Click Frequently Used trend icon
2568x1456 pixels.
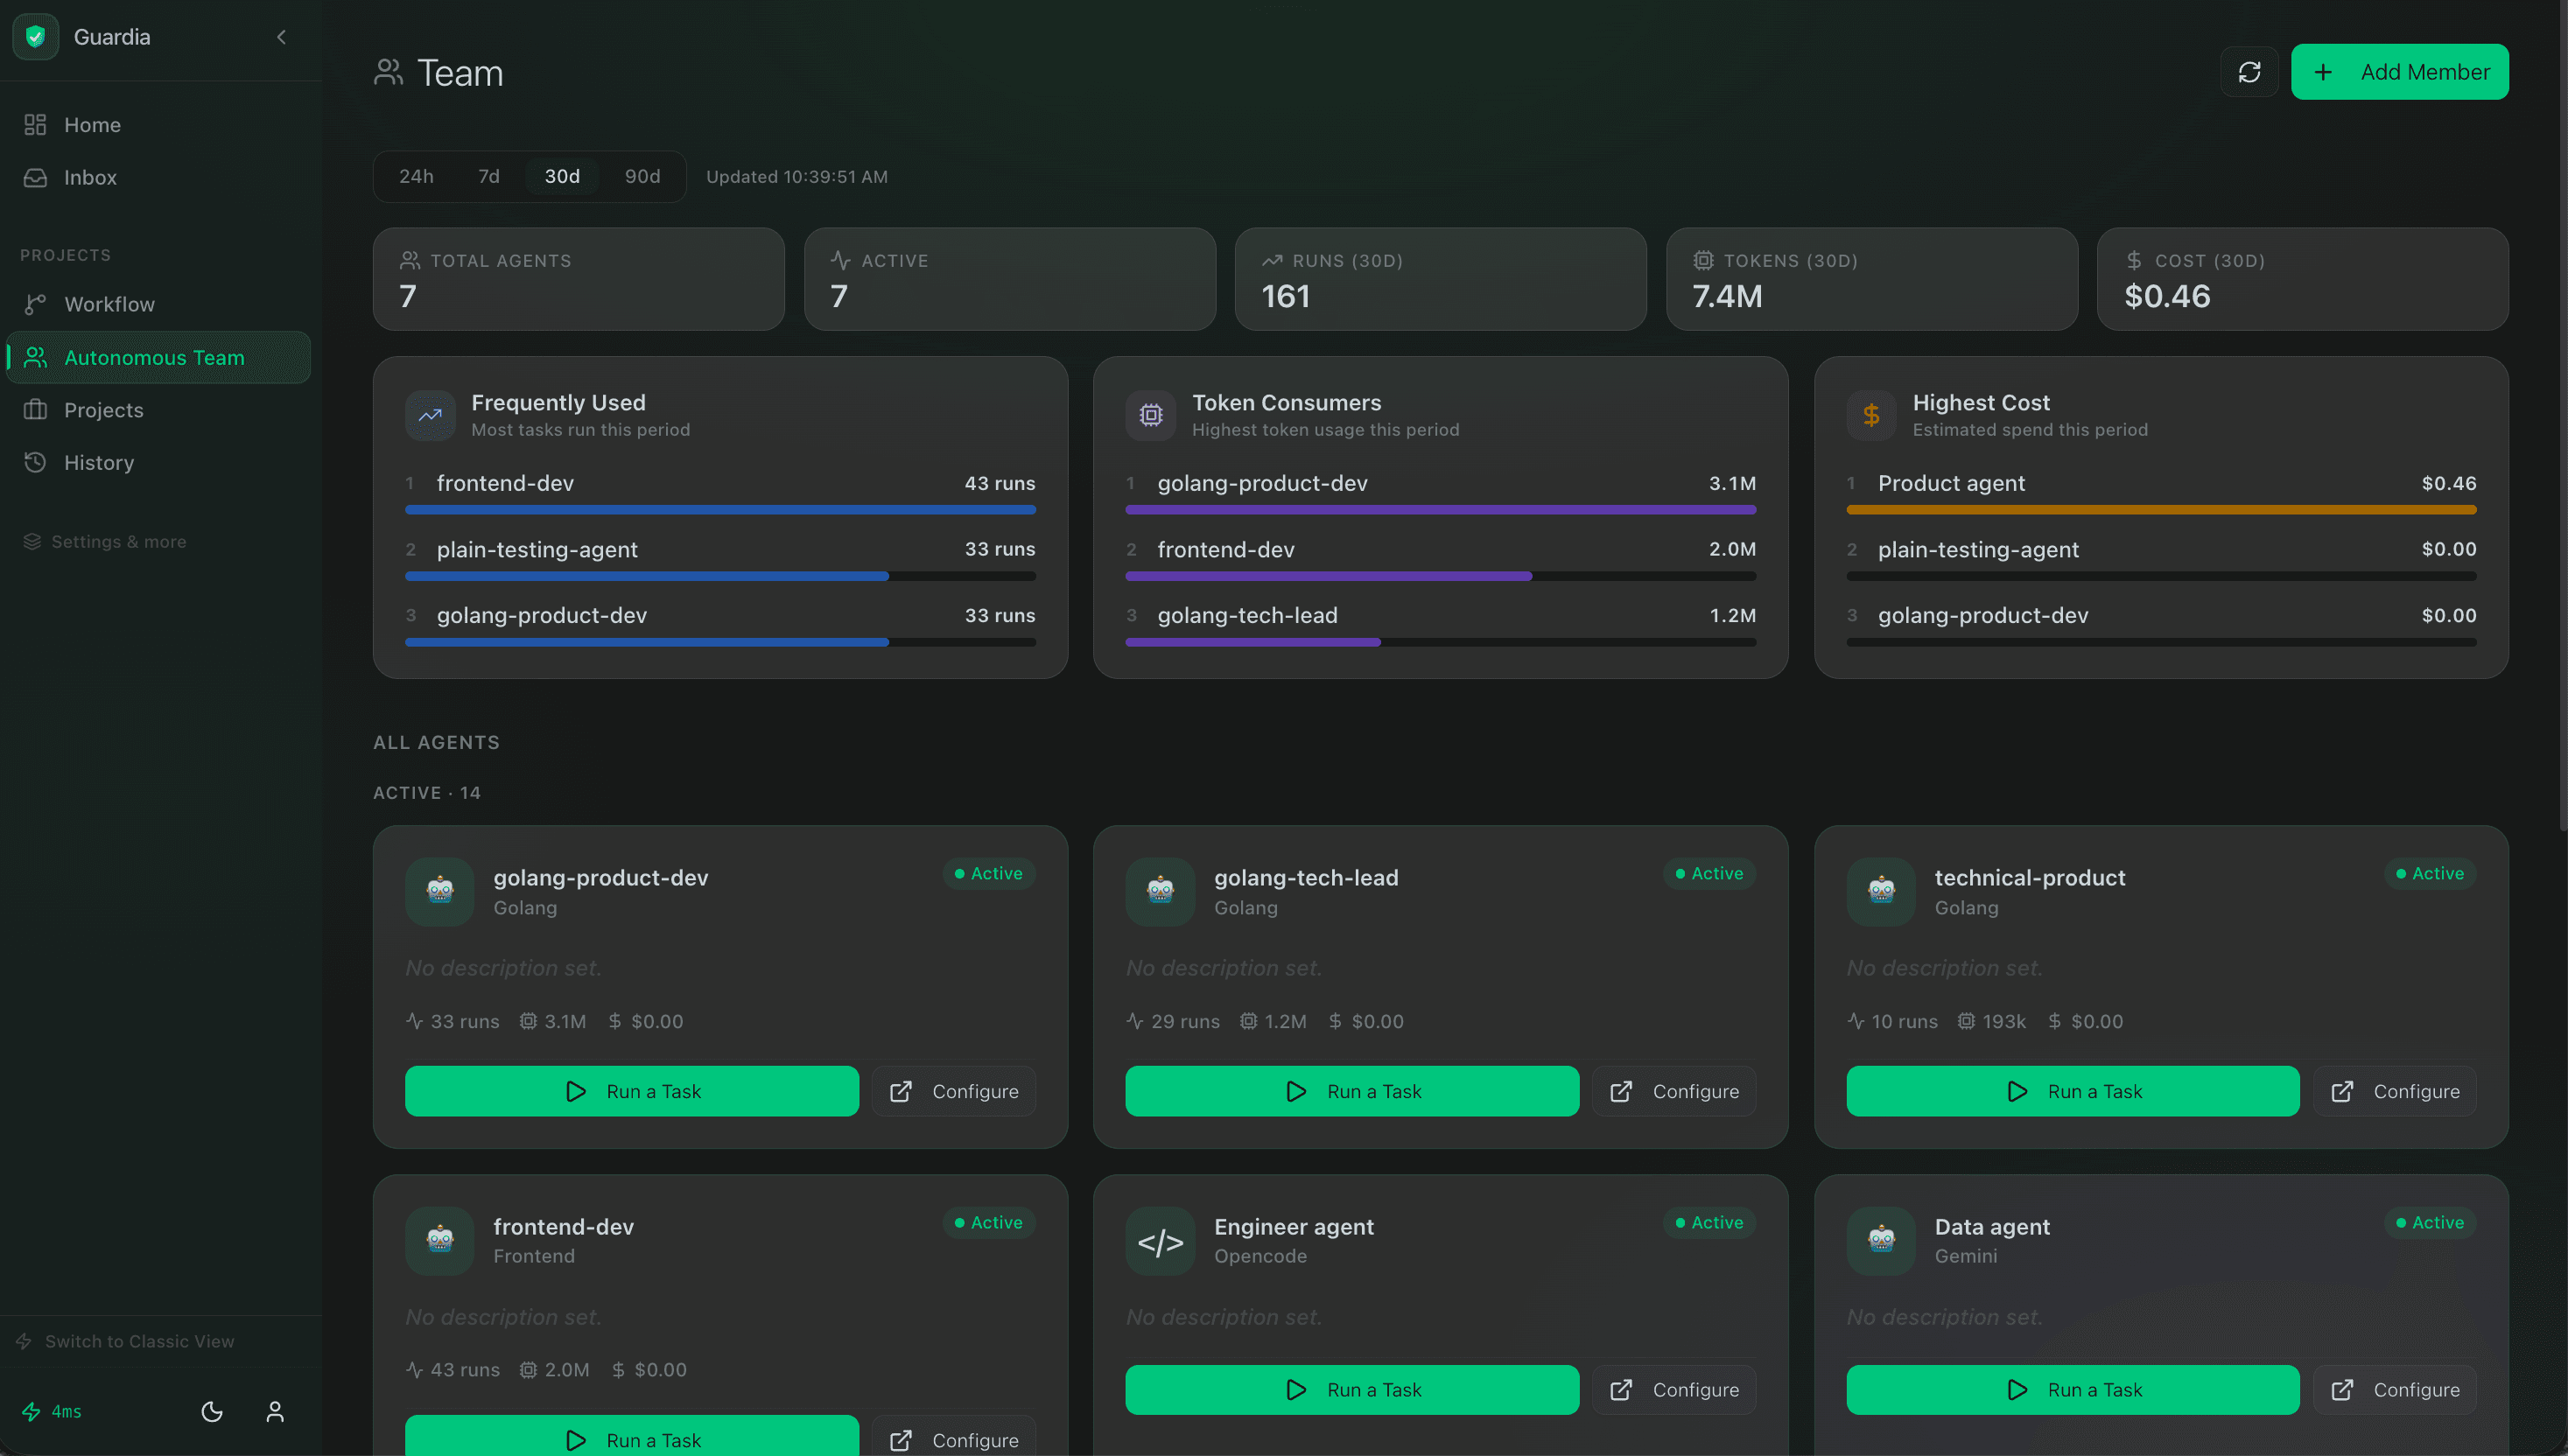point(430,415)
